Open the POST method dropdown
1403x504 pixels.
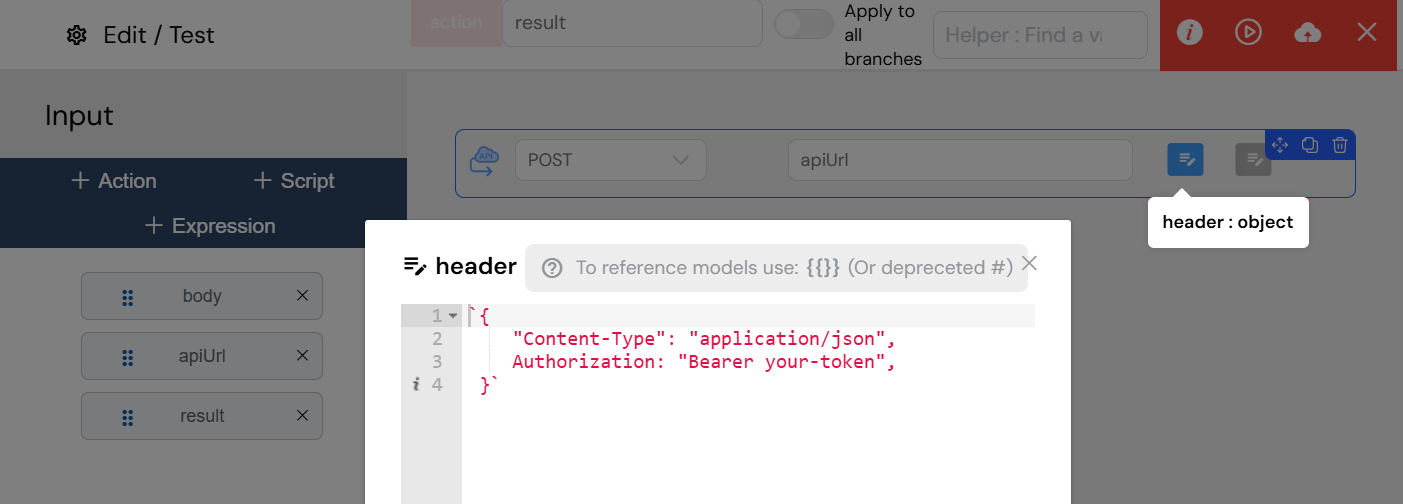(x=611, y=160)
